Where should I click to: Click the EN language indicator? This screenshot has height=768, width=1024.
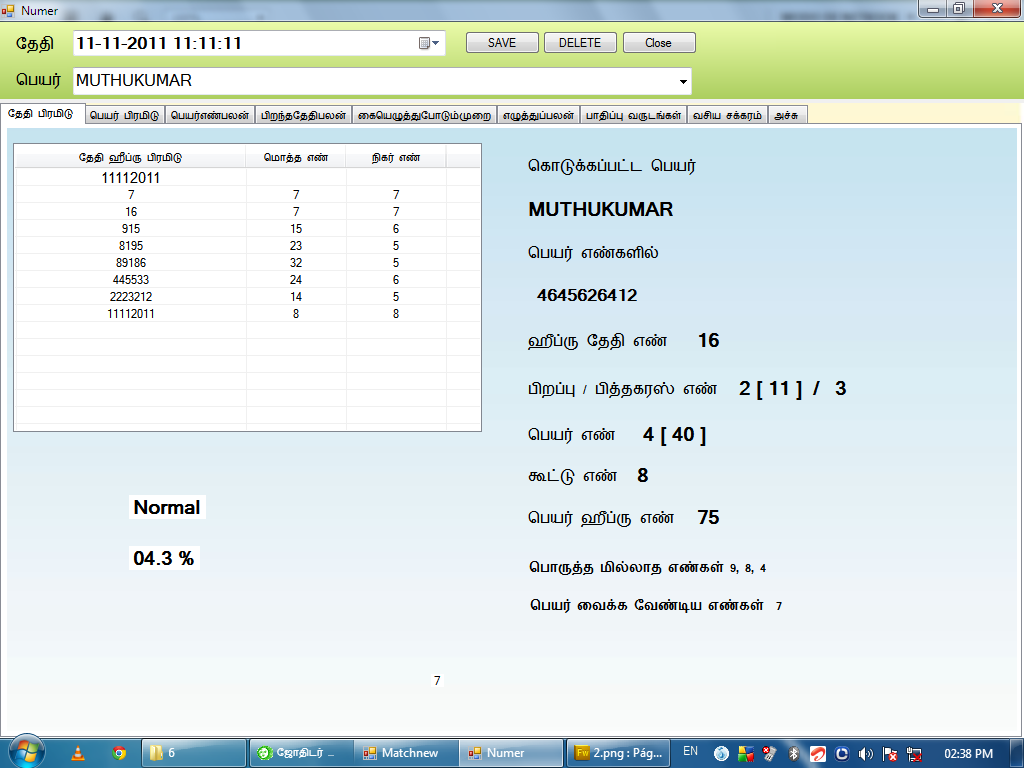[x=690, y=751]
